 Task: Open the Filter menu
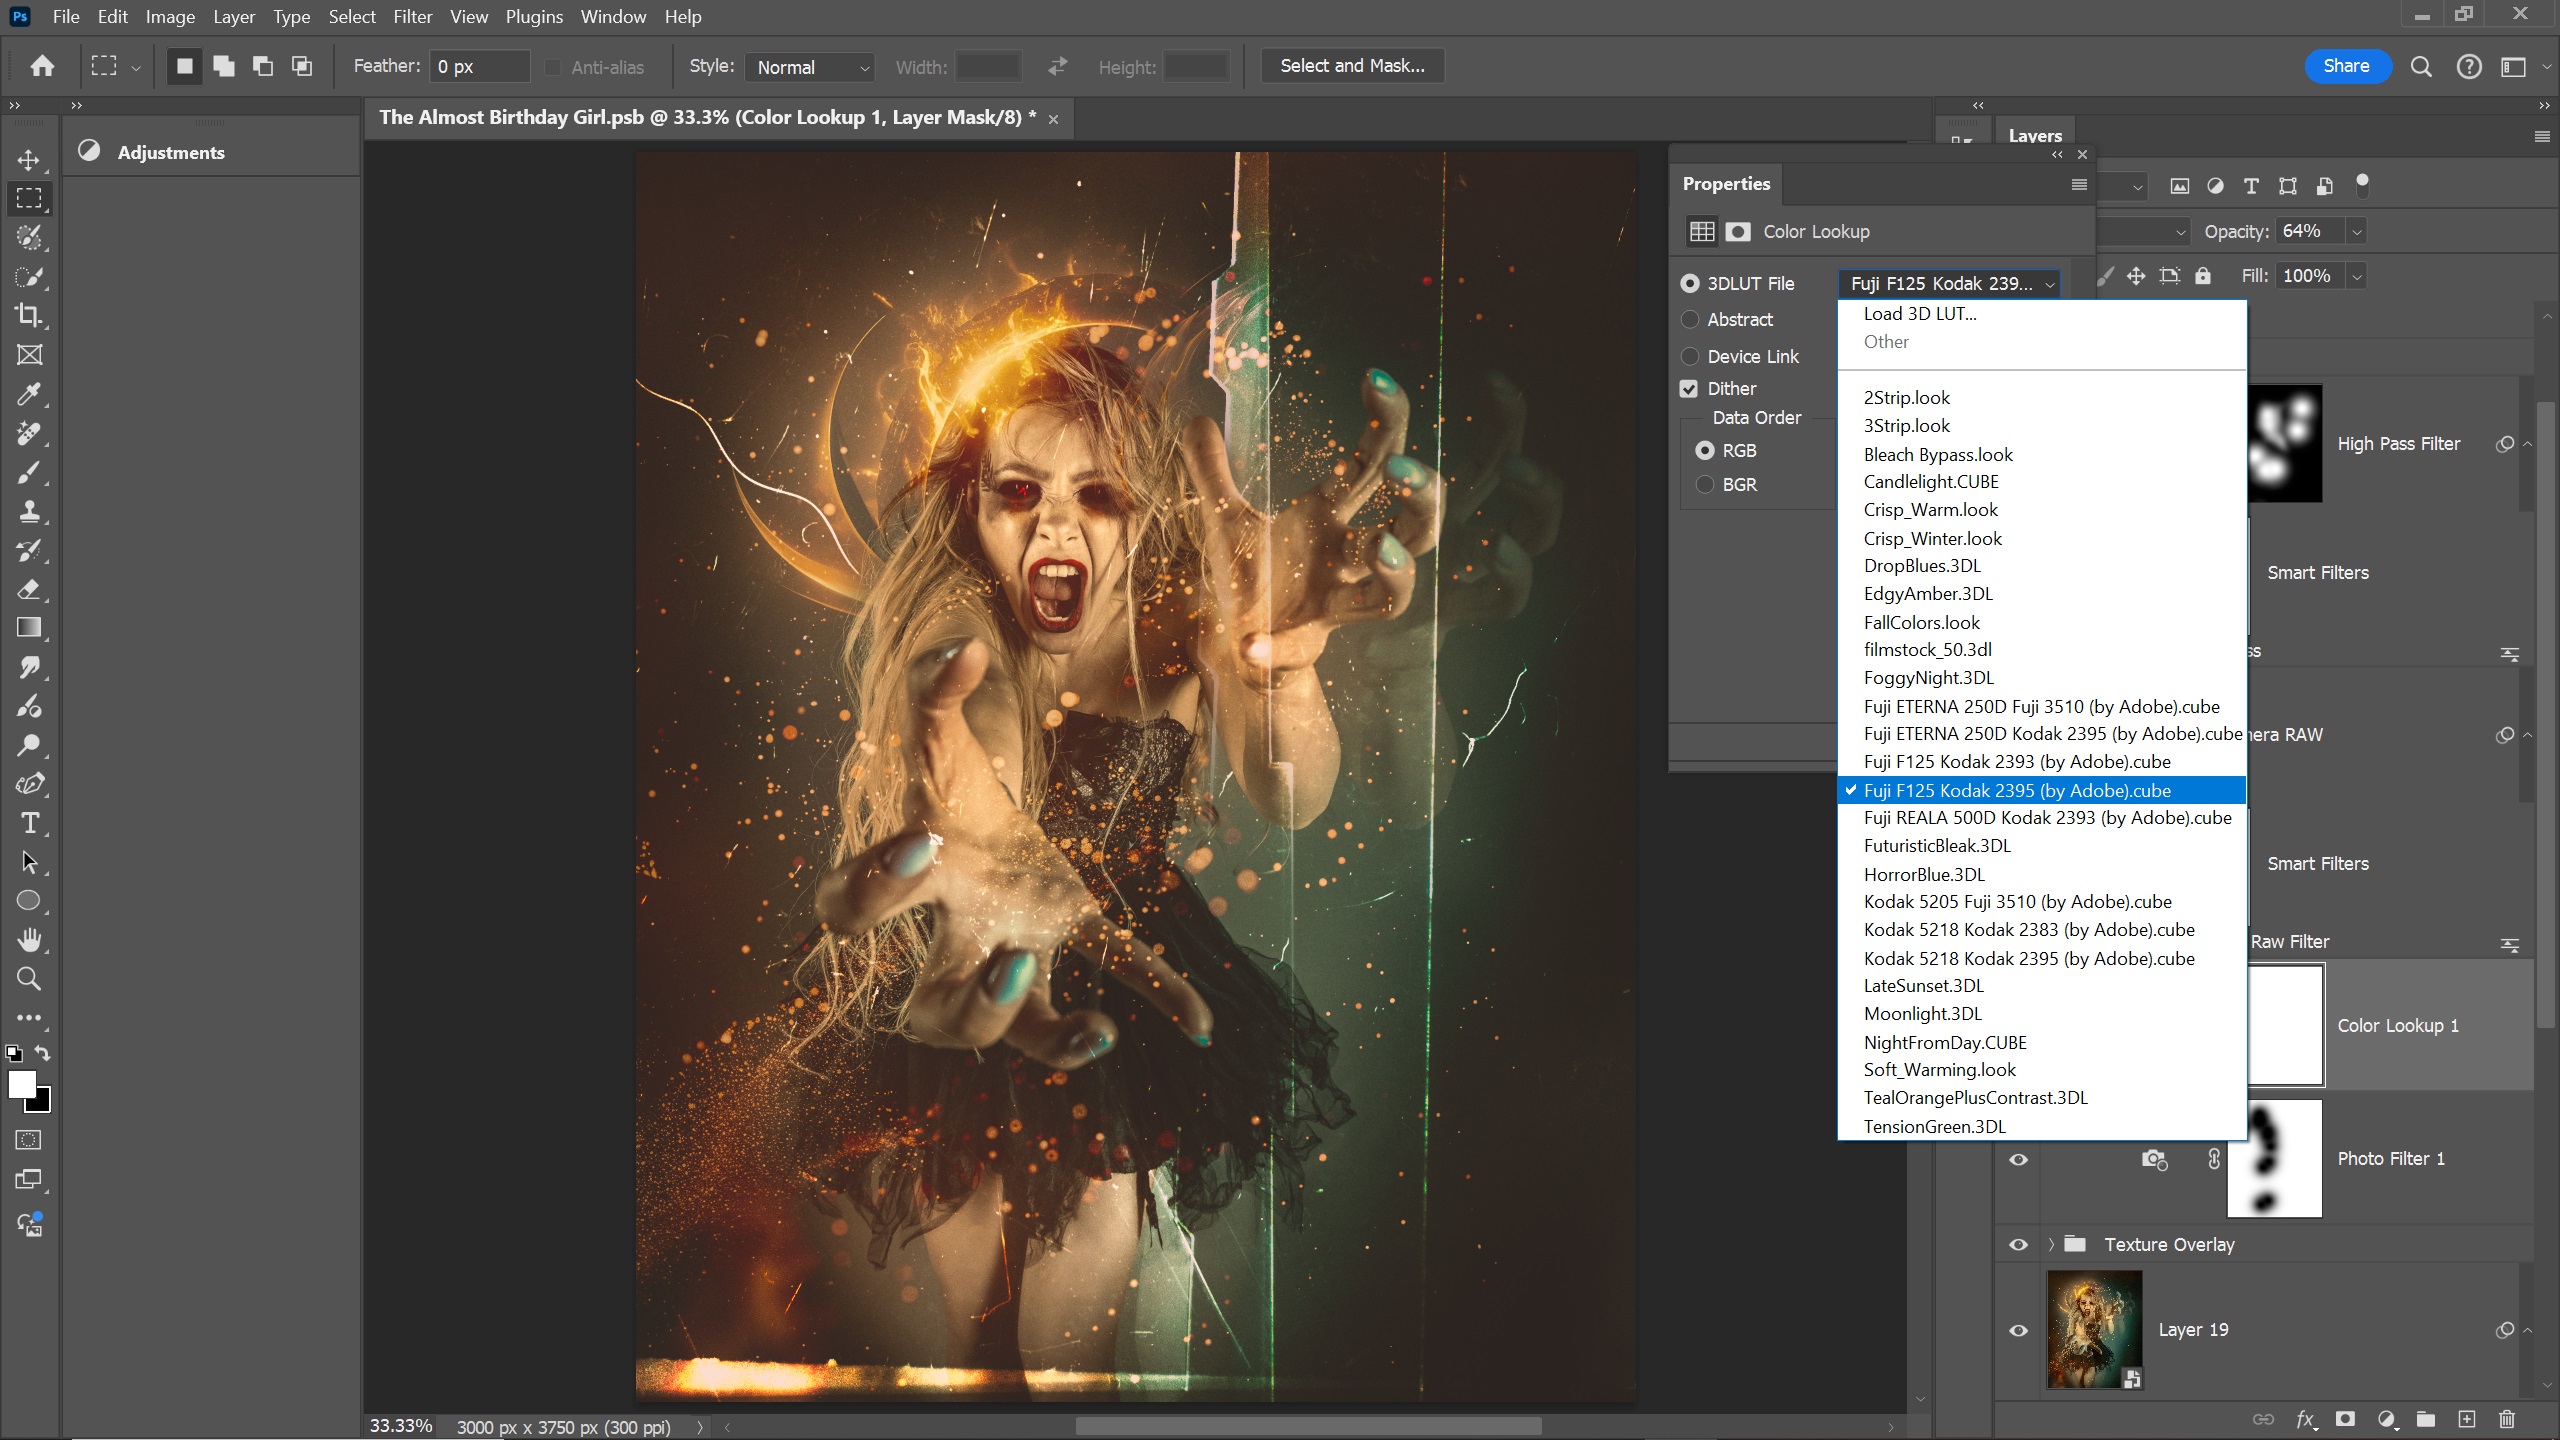coord(412,17)
